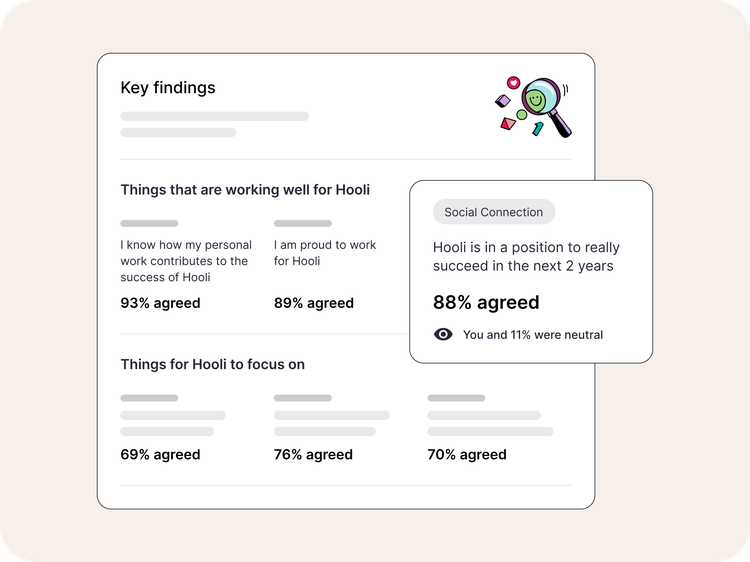Click the red heart icon near magnifier
The width and height of the screenshot is (750, 562).
(514, 81)
